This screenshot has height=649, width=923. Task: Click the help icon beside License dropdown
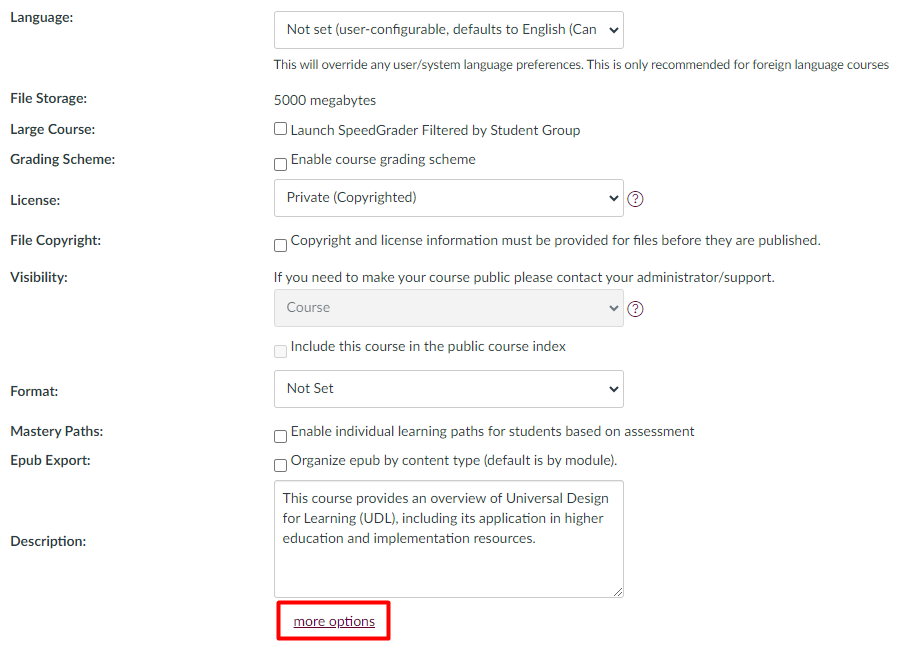coord(635,199)
